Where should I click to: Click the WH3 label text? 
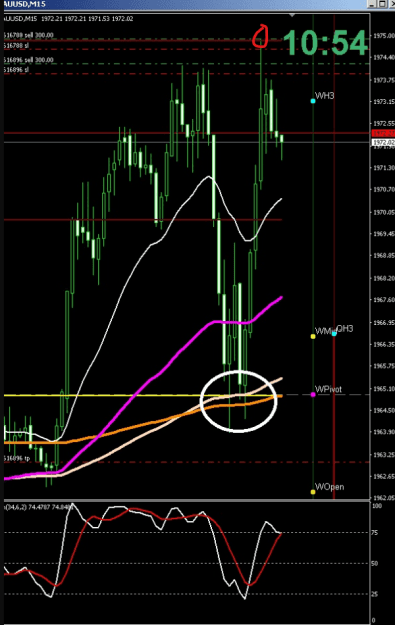[x=325, y=96]
